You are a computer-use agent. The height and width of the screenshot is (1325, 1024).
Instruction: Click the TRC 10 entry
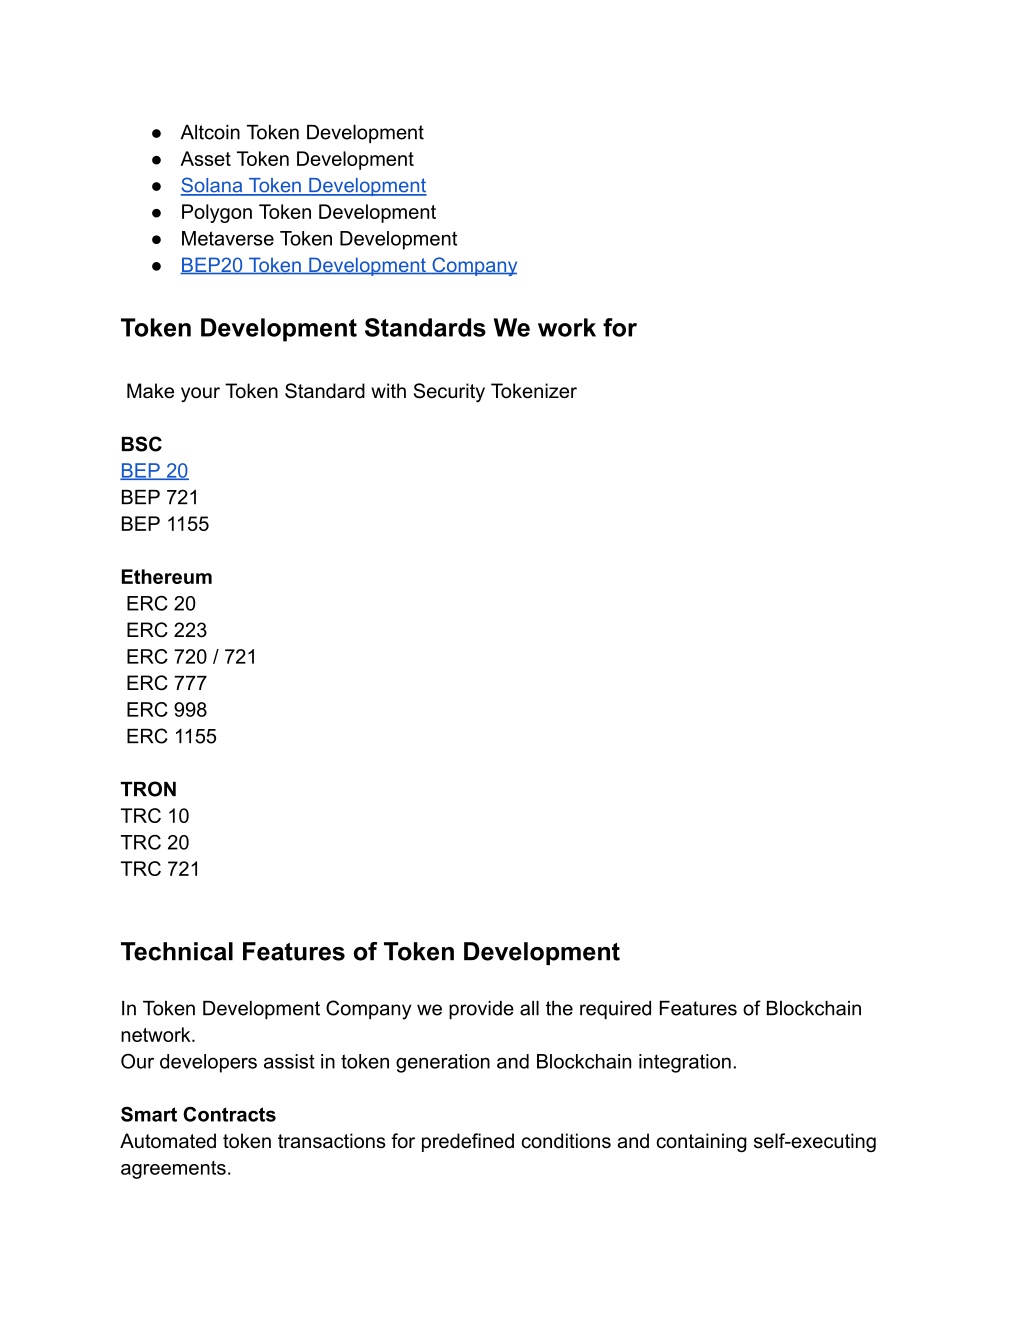155,816
